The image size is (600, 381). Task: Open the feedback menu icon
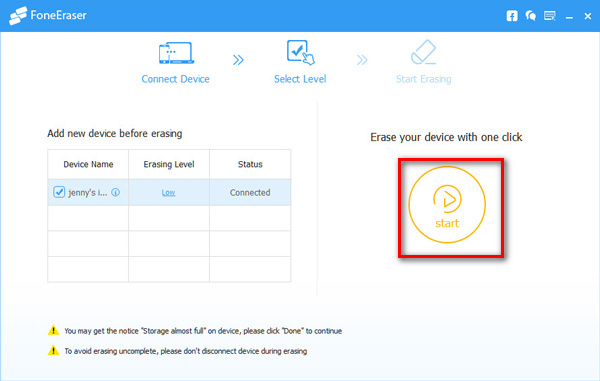(x=550, y=16)
